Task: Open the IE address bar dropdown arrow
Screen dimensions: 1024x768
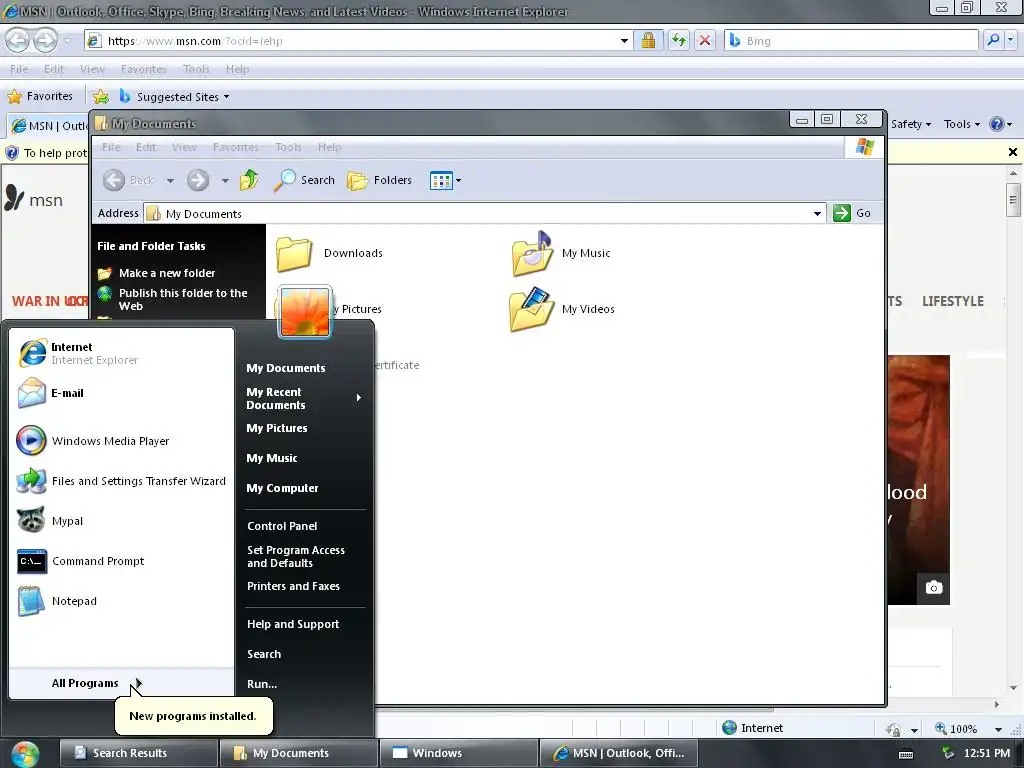Action: click(624, 40)
